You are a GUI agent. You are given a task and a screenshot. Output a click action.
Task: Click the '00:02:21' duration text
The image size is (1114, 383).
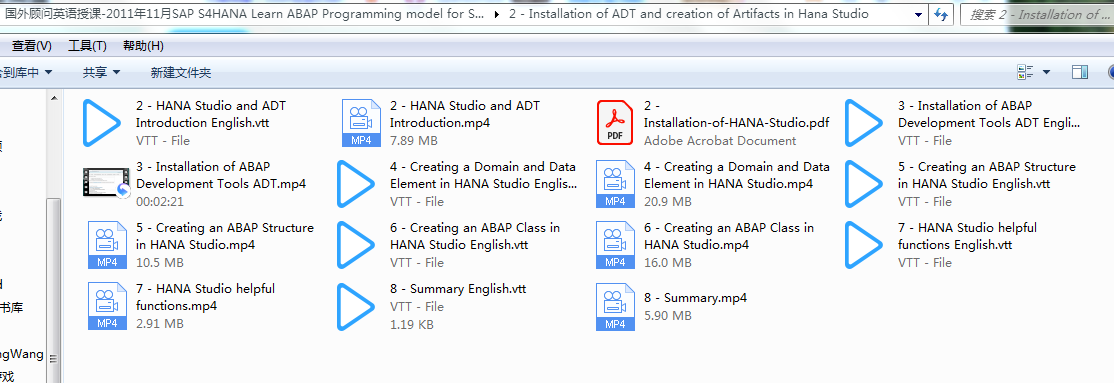161,202
